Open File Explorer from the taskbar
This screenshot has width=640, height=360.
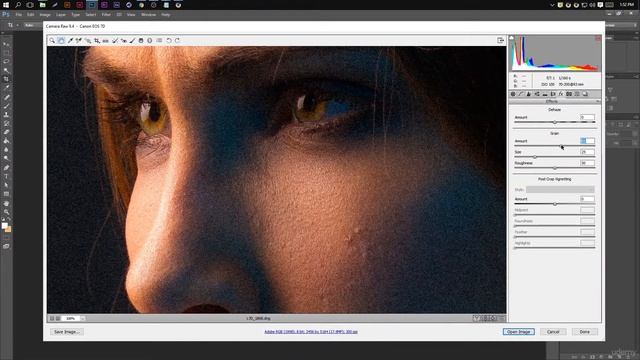[x=42, y=5]
